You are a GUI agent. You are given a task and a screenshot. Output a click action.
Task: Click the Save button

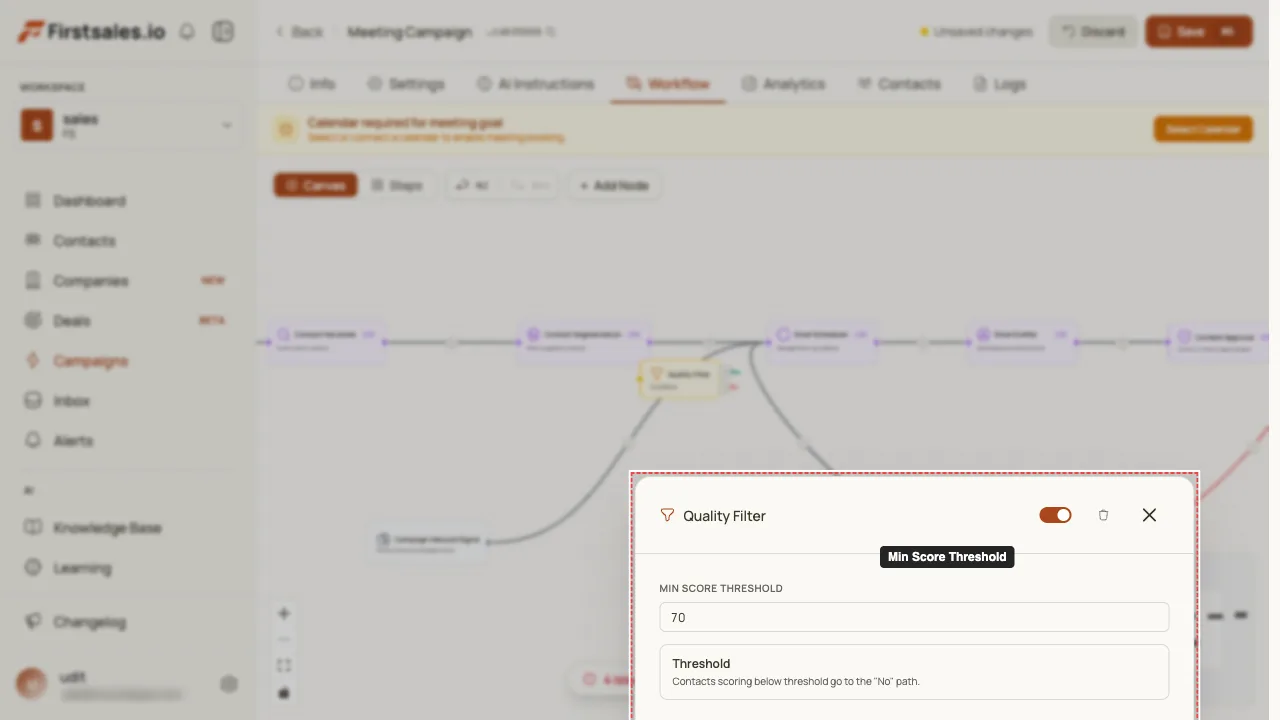pos(1199,31)
